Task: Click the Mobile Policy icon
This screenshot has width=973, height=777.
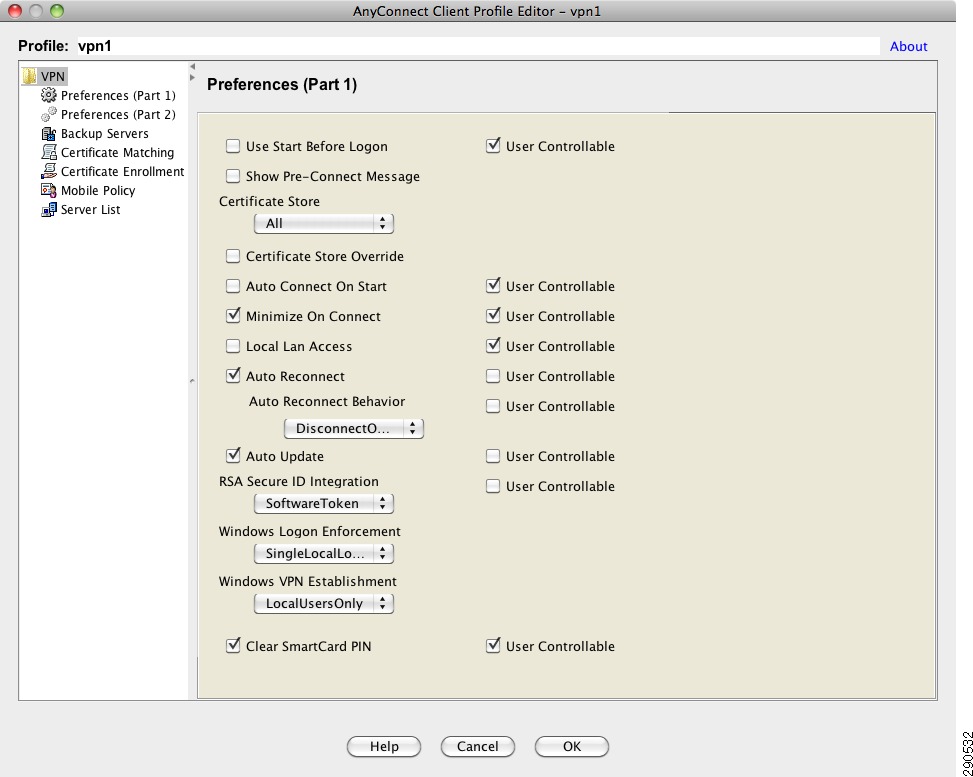Action: (48, 191)
